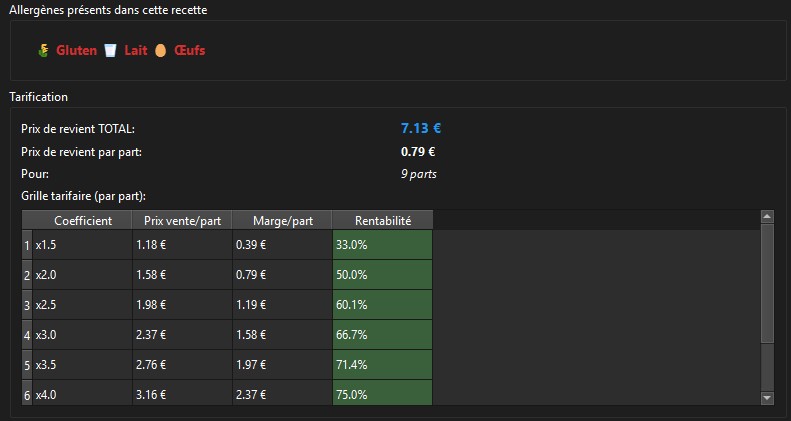Click the Rentabilité column header

pos(382,220)
